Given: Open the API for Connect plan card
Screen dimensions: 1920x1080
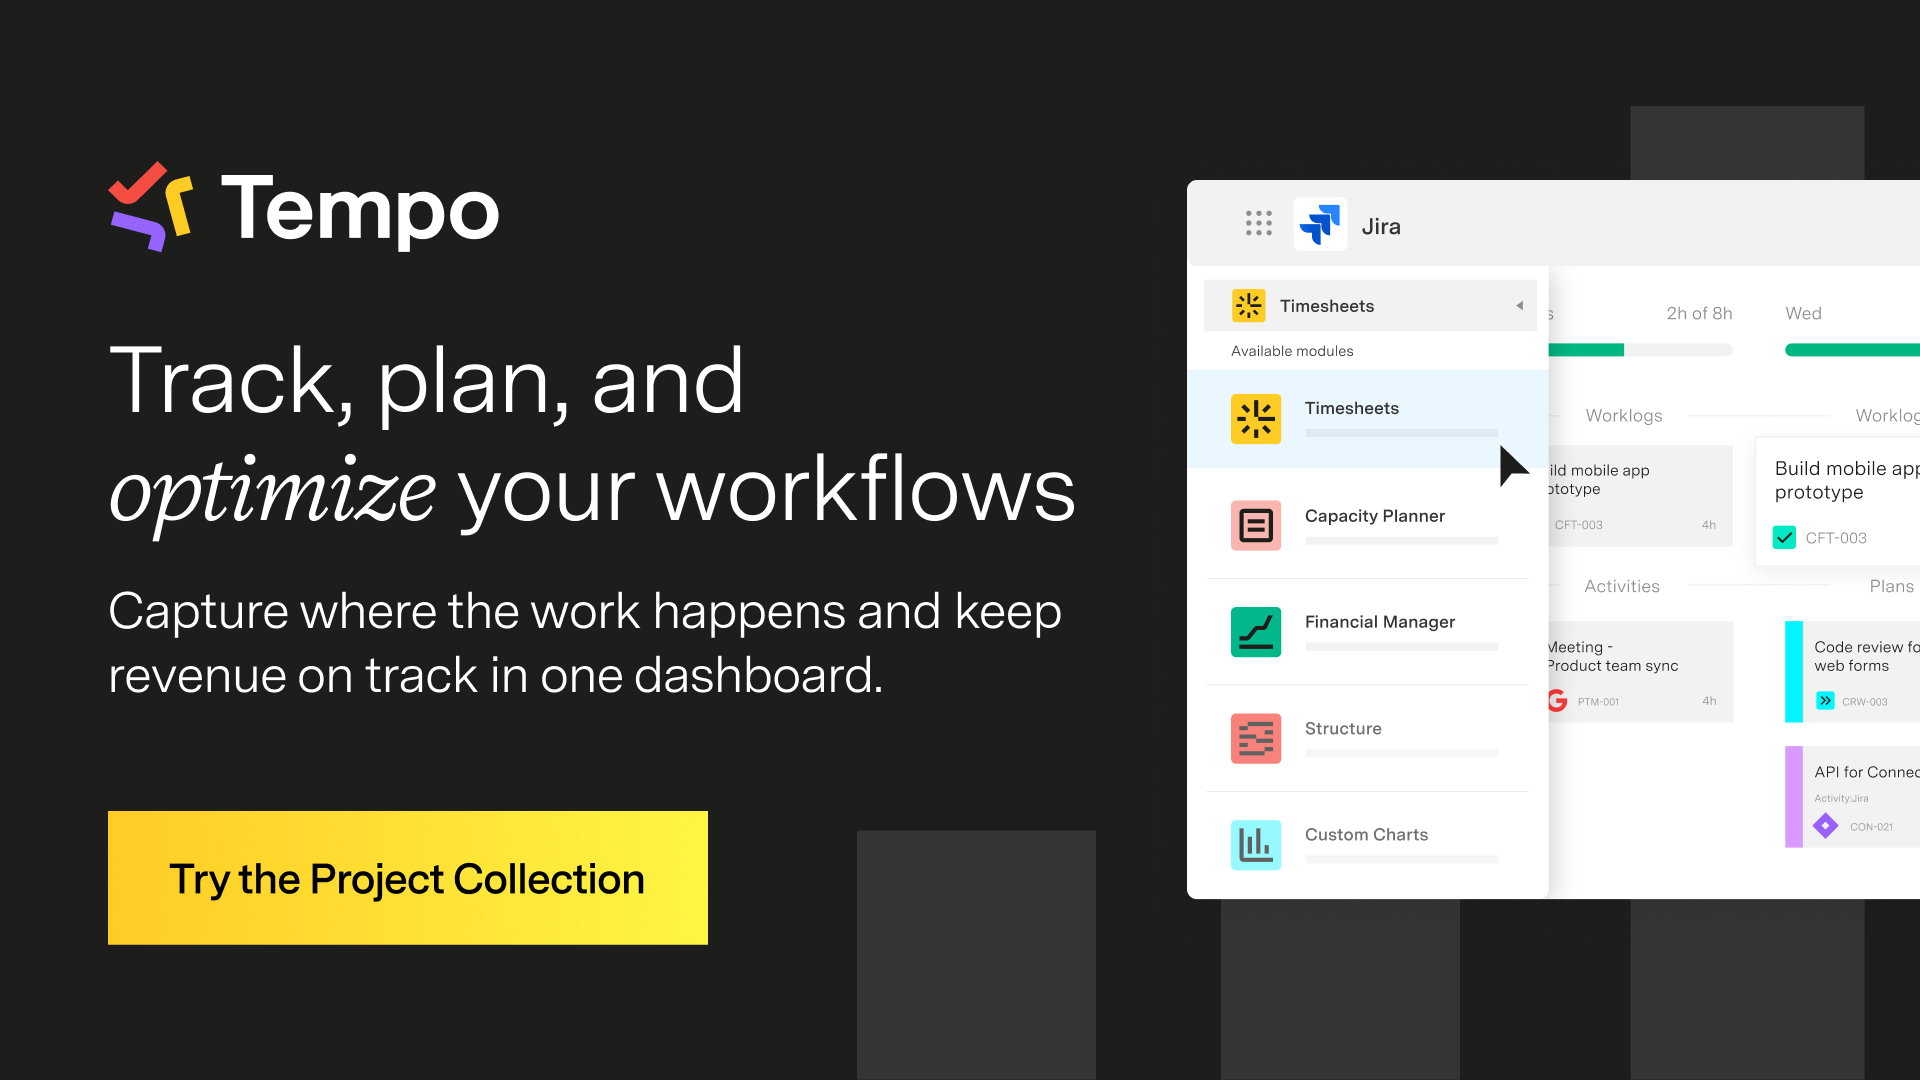Looking at the screenshot, I should click(x=1852, y=797).
